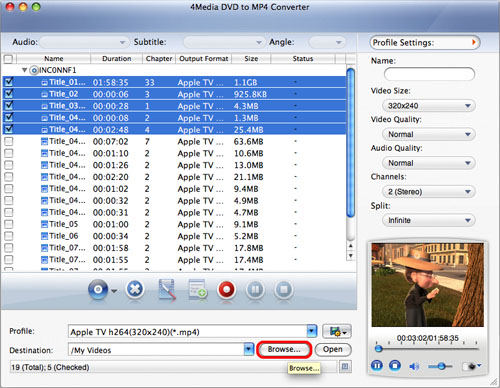Click the video preview thumbnail
The height and width of the screenshot is (388, 500).
tap(428, 285)
